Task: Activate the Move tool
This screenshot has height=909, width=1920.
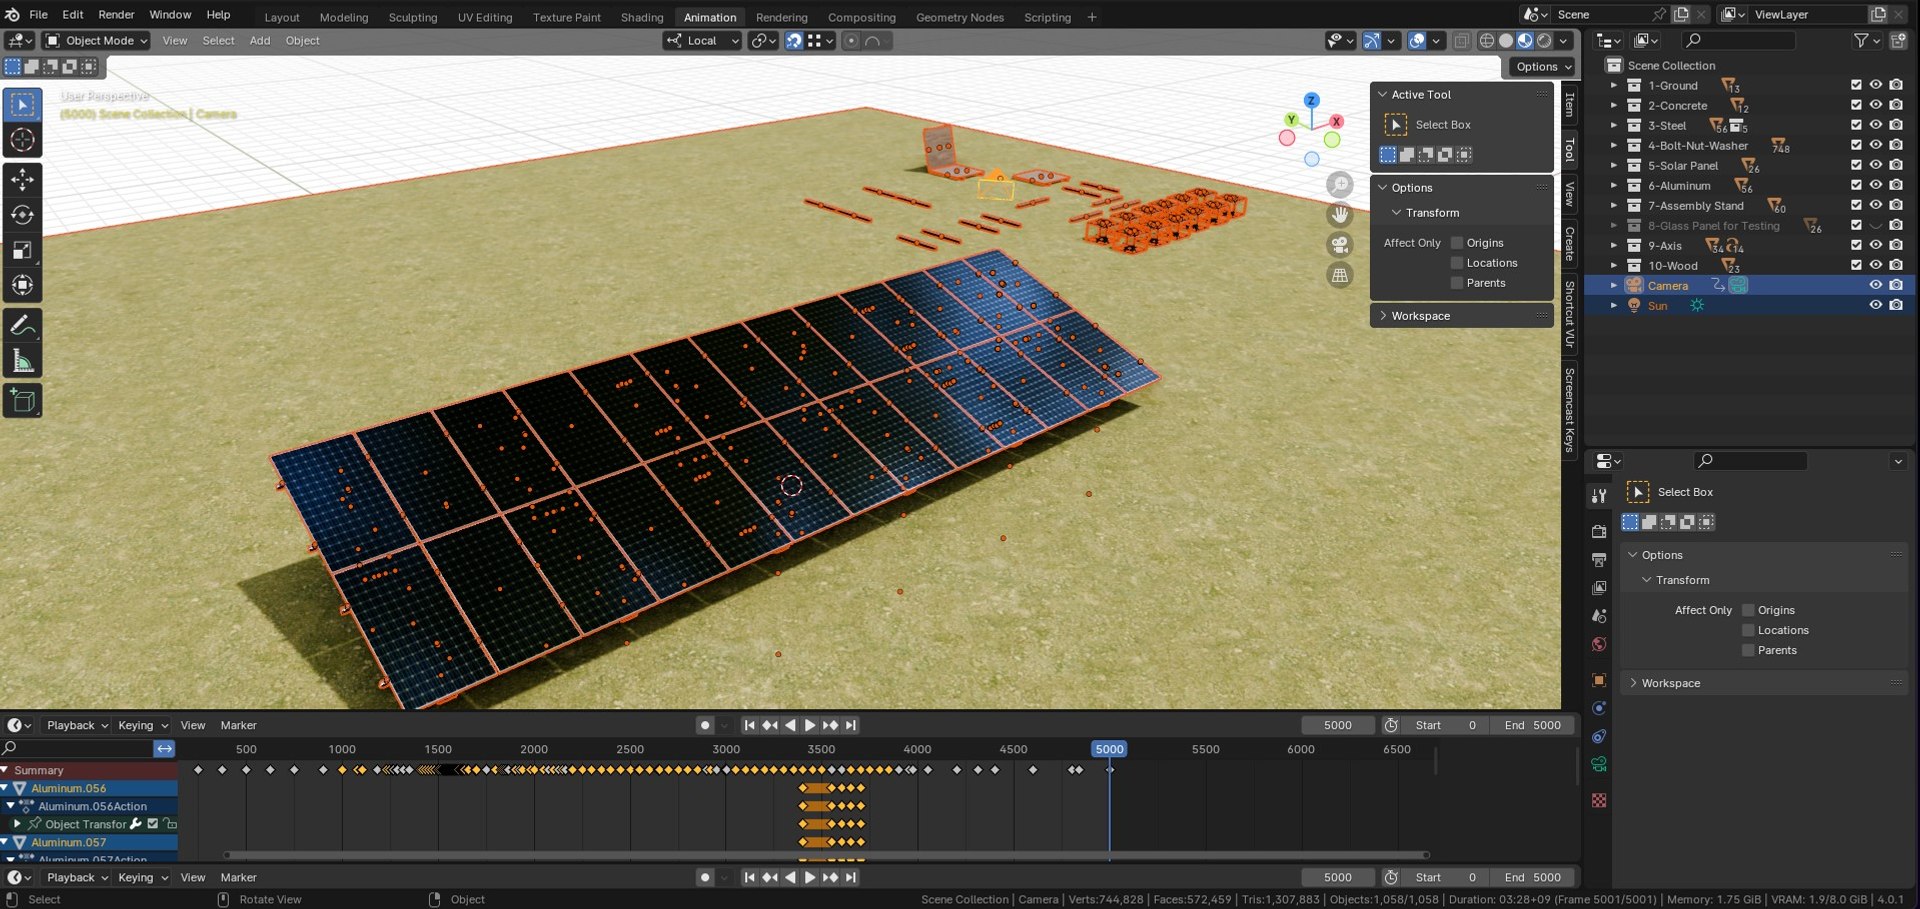Action: (x=22, y=180)
